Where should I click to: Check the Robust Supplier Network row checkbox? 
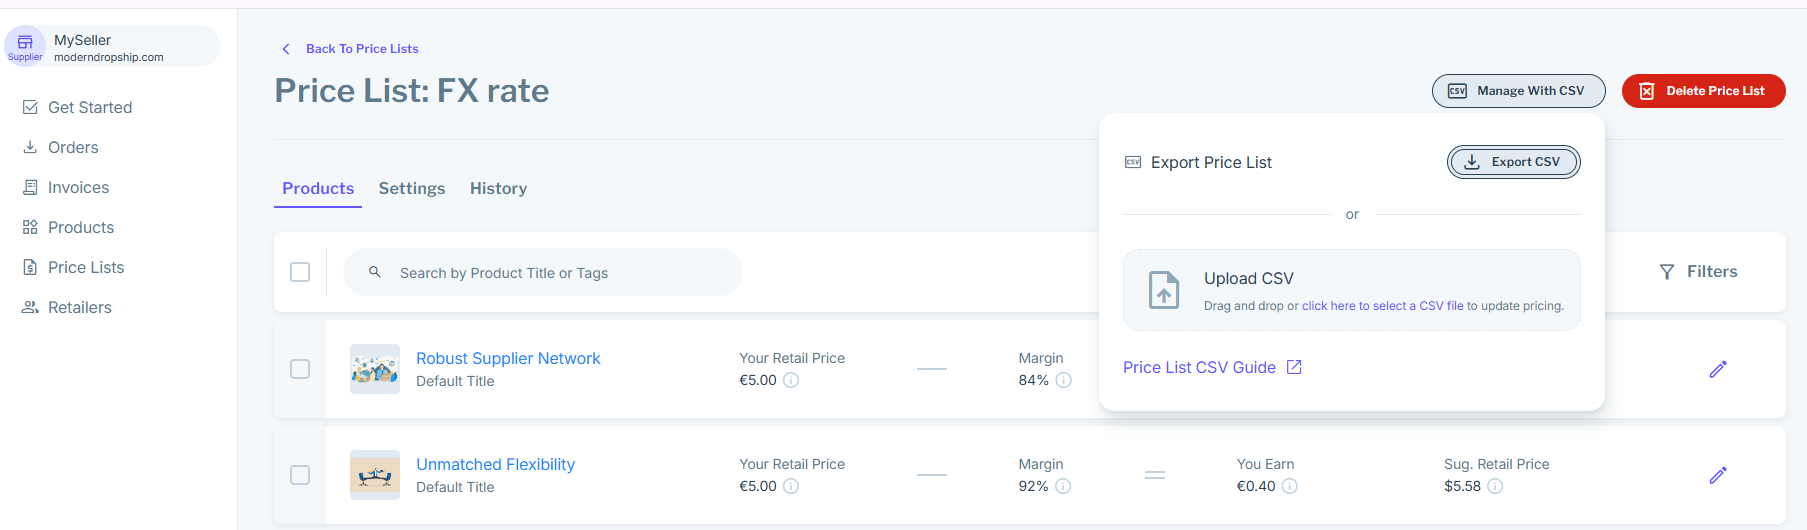point(300,369)
